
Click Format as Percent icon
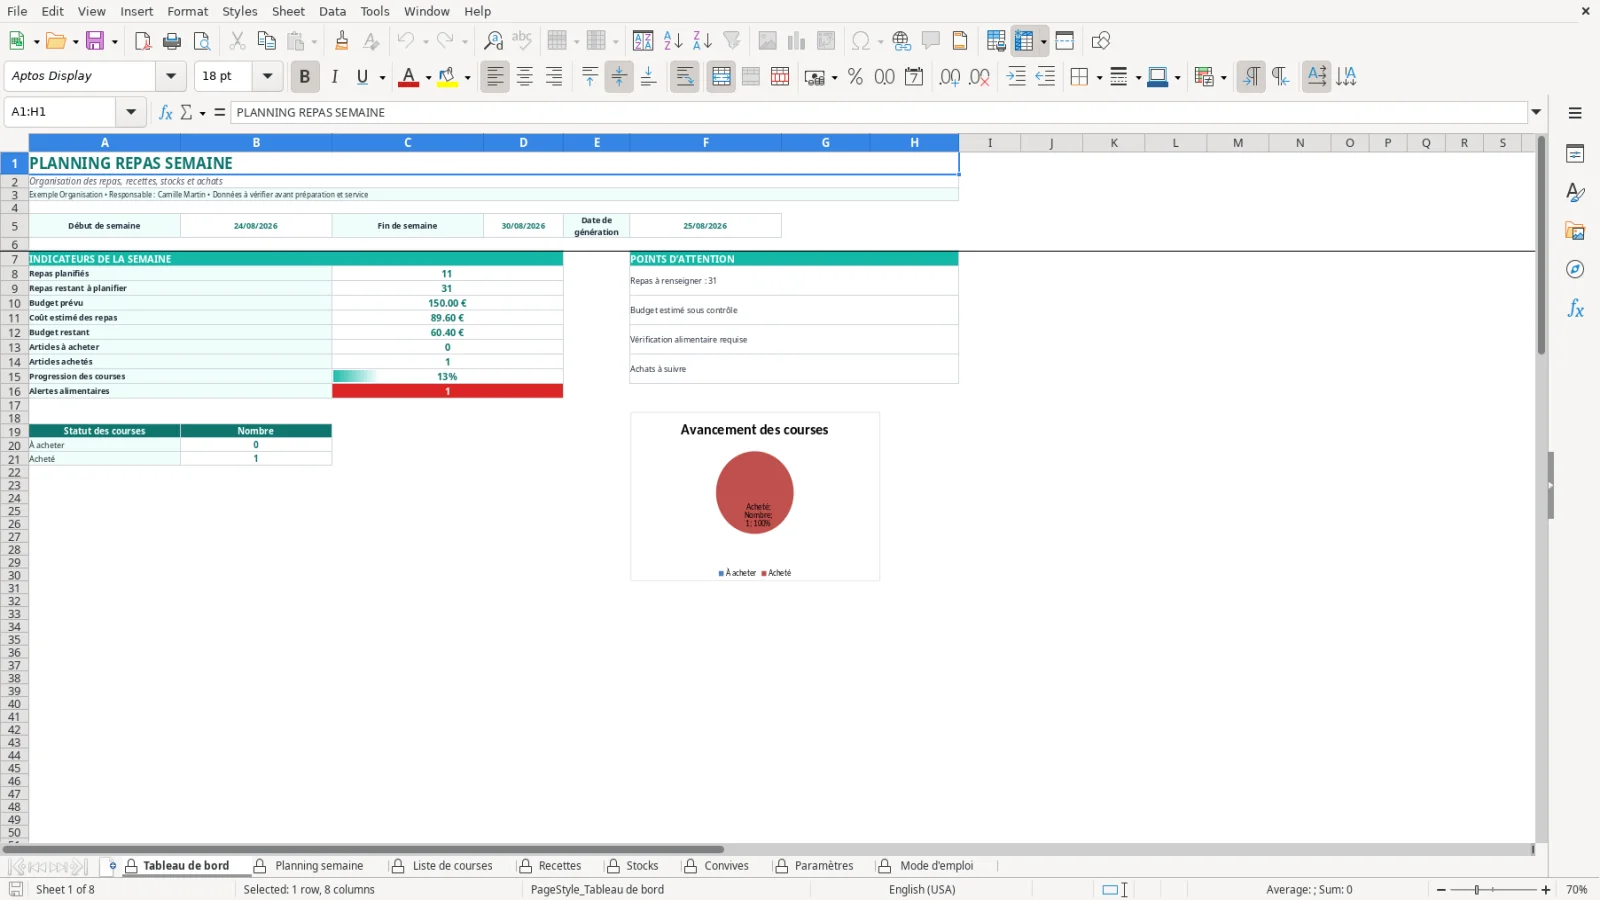[x=855, y=77]
